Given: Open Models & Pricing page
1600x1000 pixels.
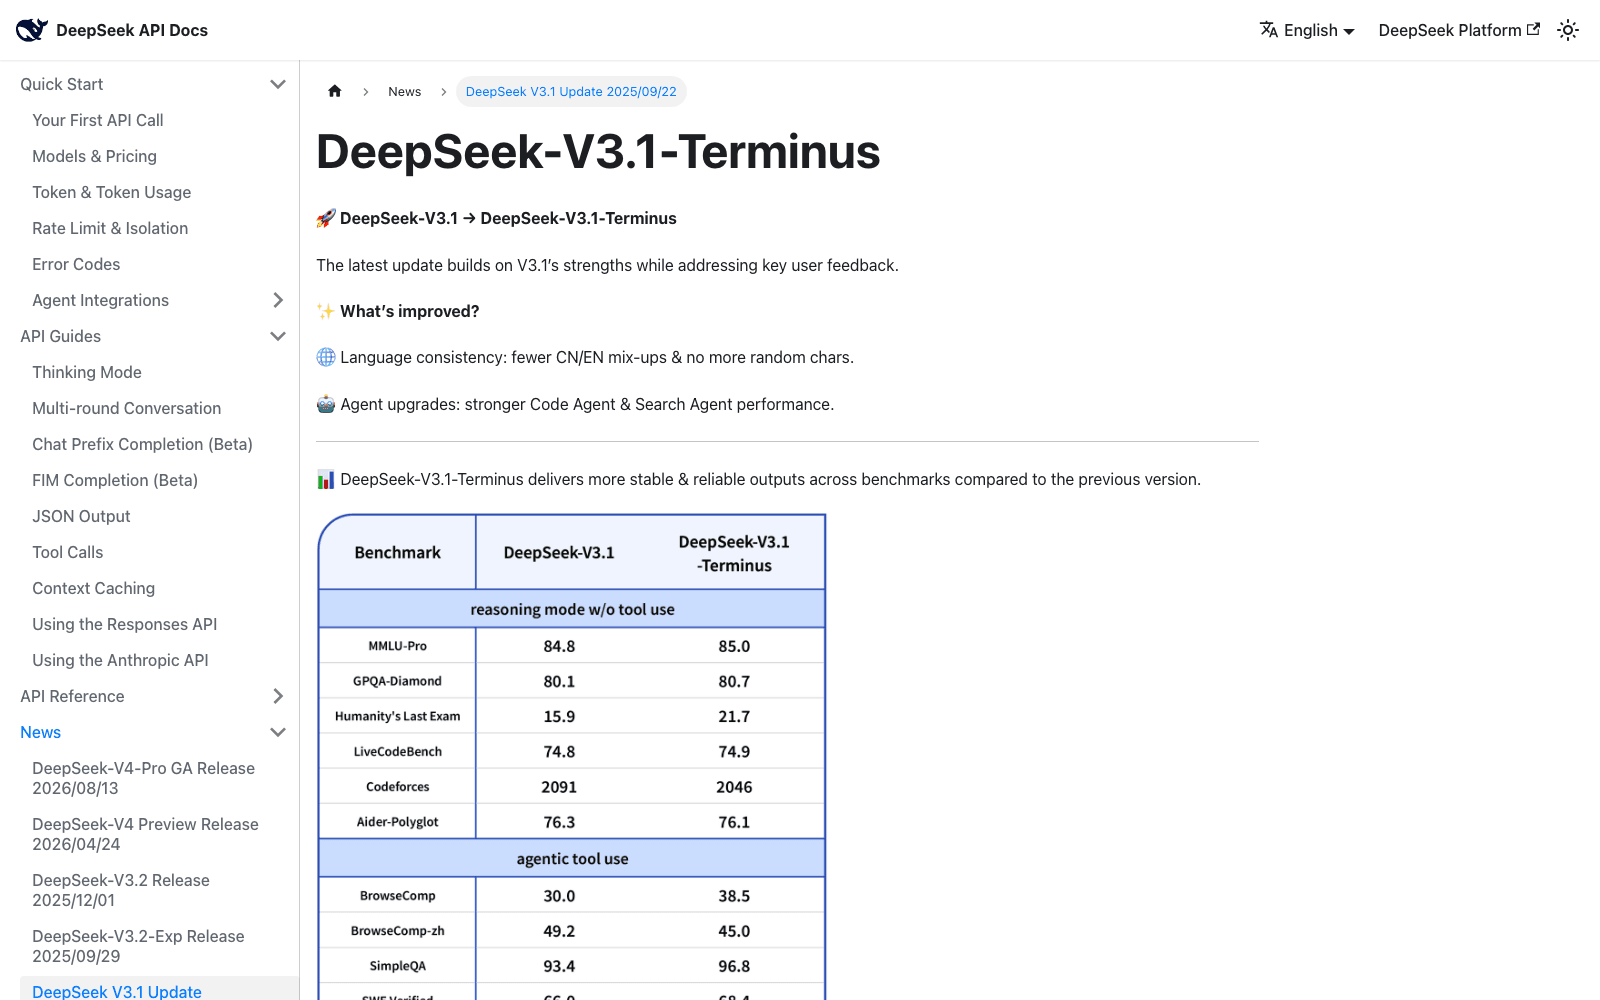Looking at the screenshot, I should (95, 156).
